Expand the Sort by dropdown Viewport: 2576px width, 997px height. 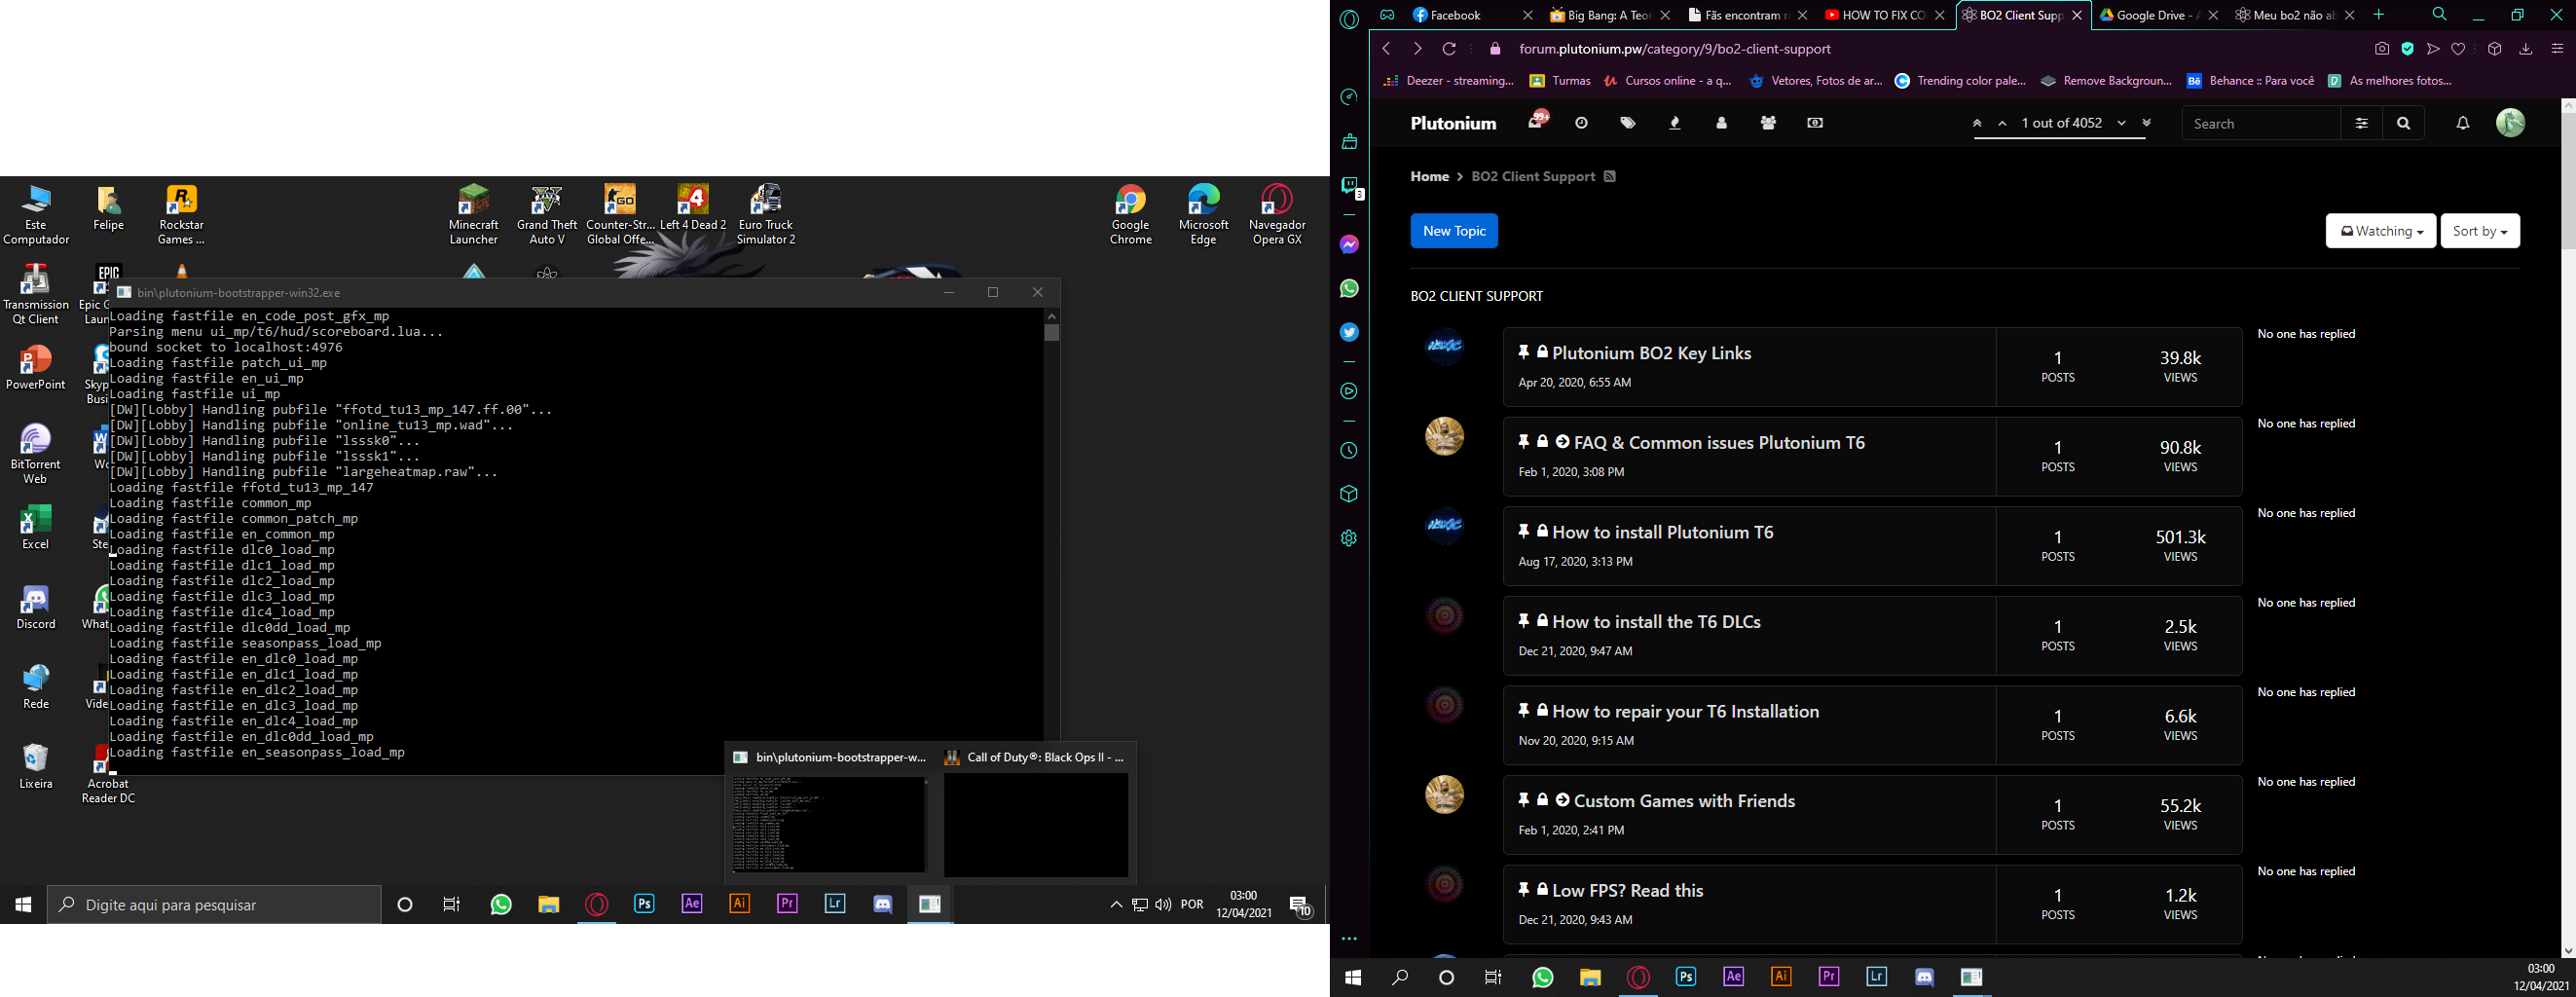tap(2479, 231)
